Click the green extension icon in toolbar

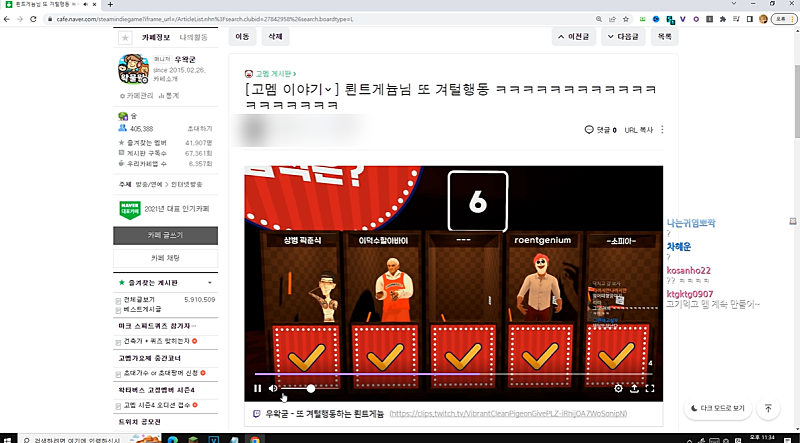click(x=643, y=19)
